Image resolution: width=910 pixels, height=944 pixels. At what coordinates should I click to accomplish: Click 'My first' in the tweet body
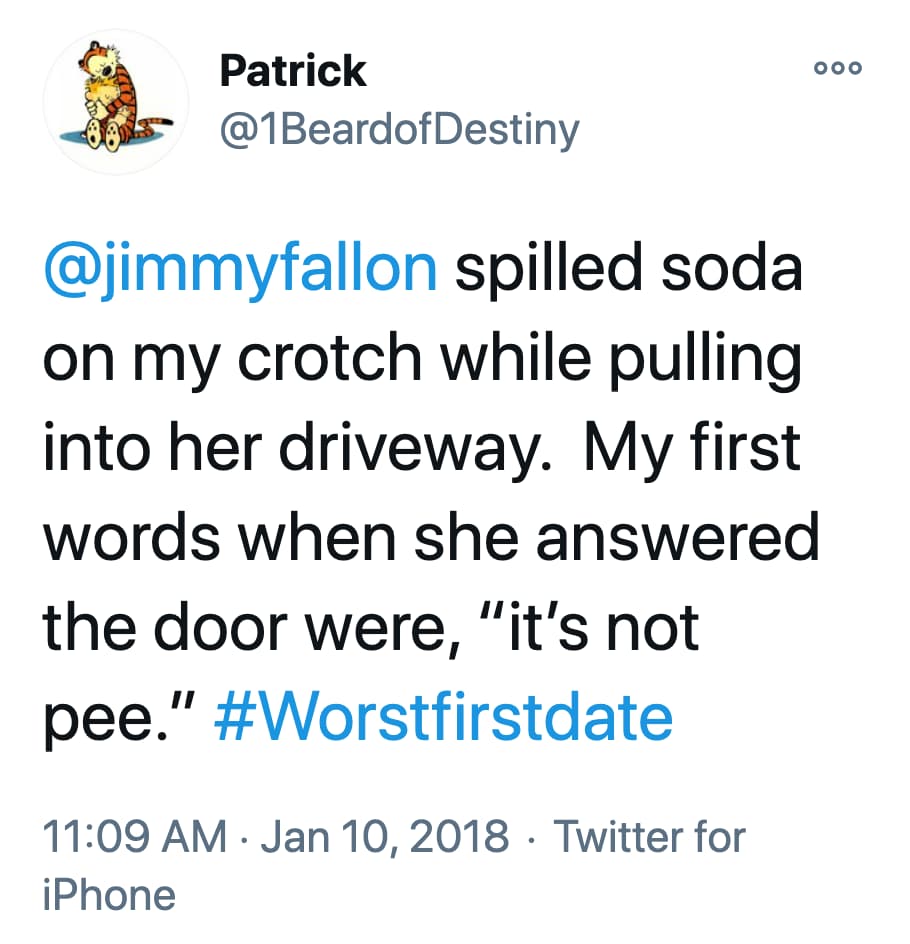click(x=692, y=447)
